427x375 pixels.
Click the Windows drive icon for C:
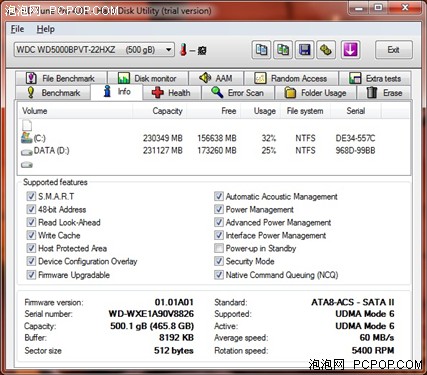(27, 138)
